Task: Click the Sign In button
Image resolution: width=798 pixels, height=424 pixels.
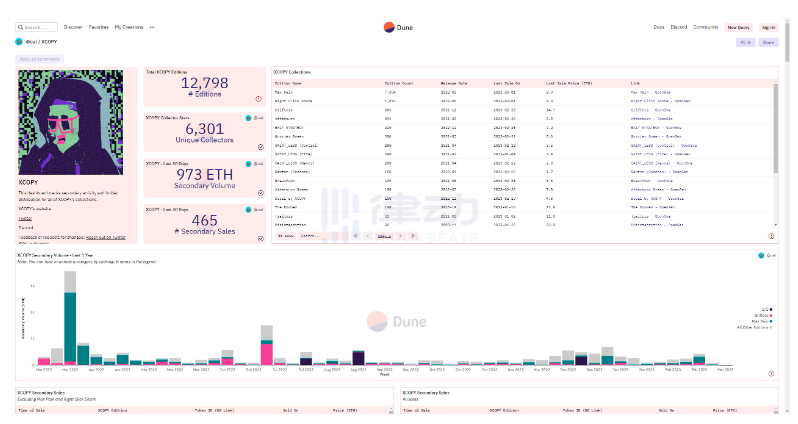Action: (x=768, y=27)
